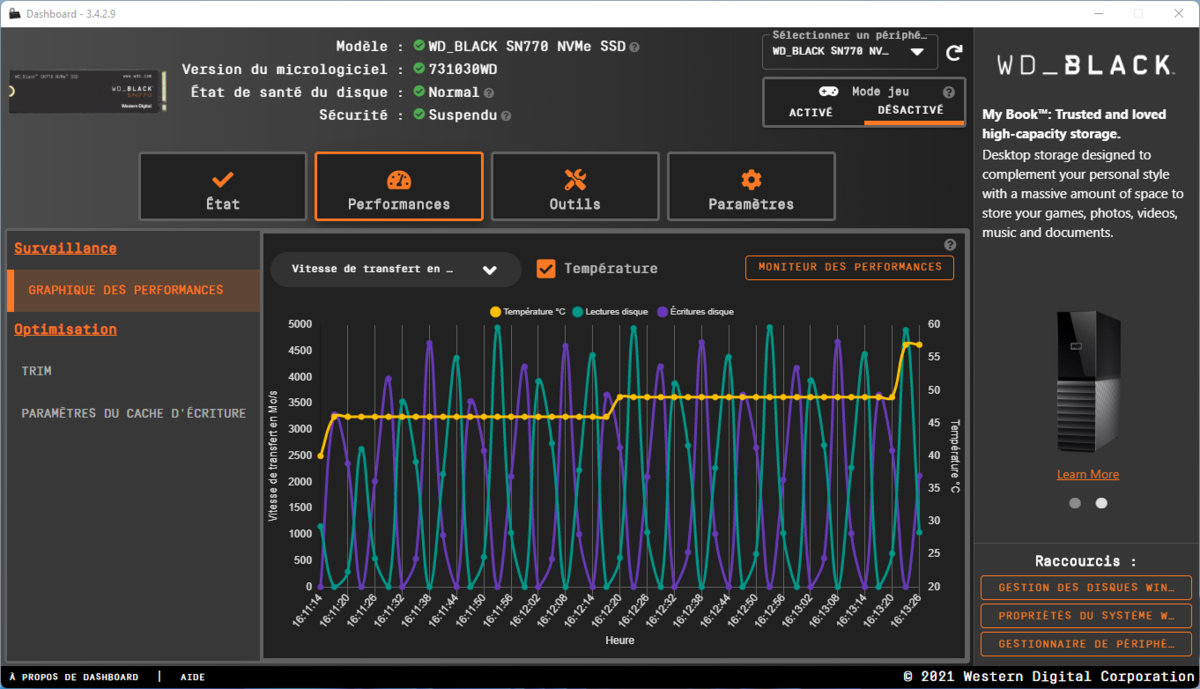Click MONITEUR DES PERFORMANCES button
This screenshot has height=689, width=1200.
pyautogui.click(x=850, y=268)
